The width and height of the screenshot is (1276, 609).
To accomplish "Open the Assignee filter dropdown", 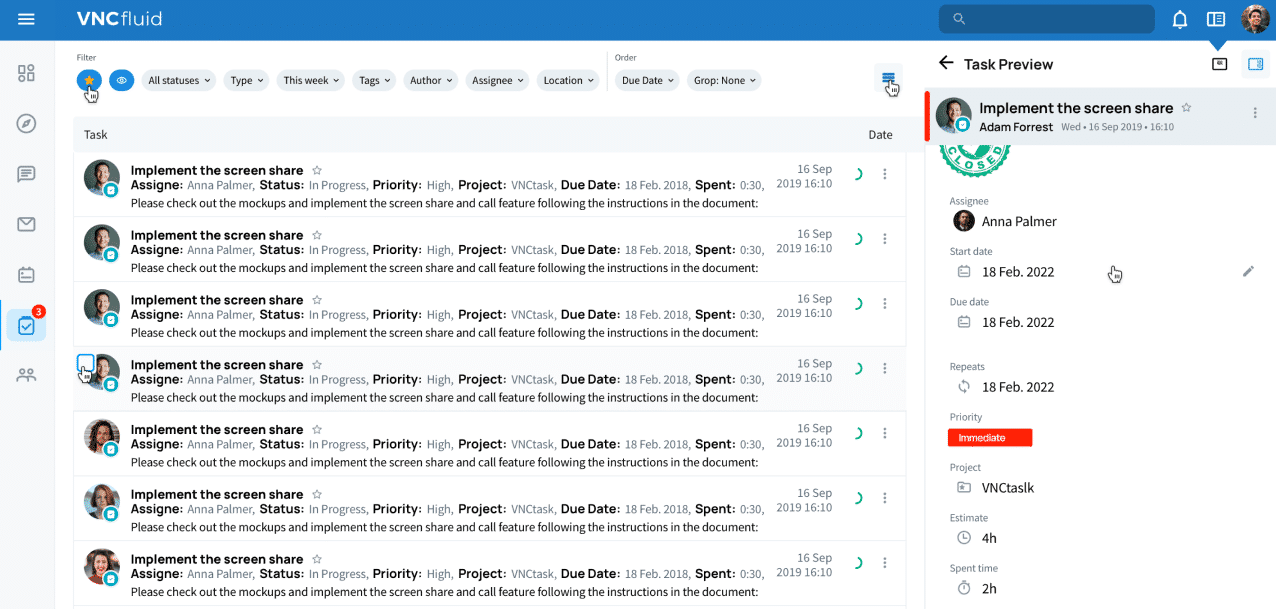I will (497, 80).
